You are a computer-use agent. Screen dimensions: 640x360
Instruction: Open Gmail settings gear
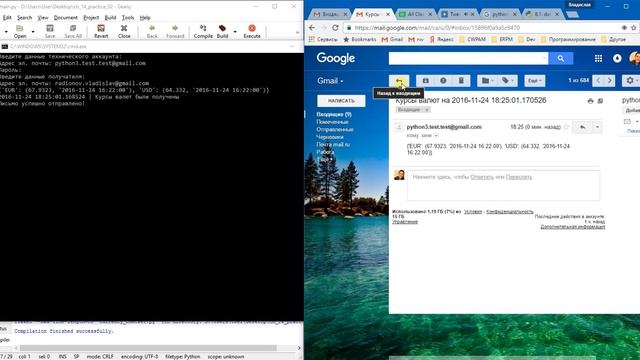pyautogui.click(x=631, y=81)
